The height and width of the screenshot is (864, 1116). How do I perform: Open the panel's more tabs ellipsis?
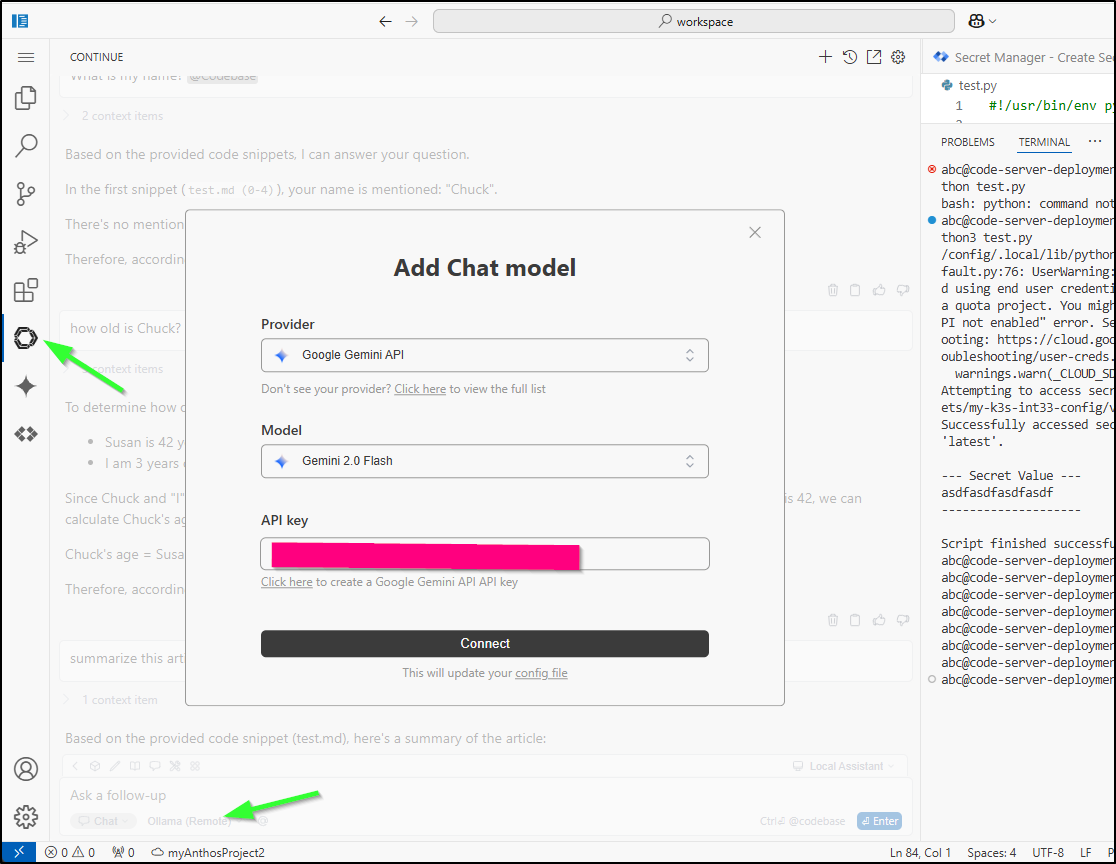tap(1095, 142)
